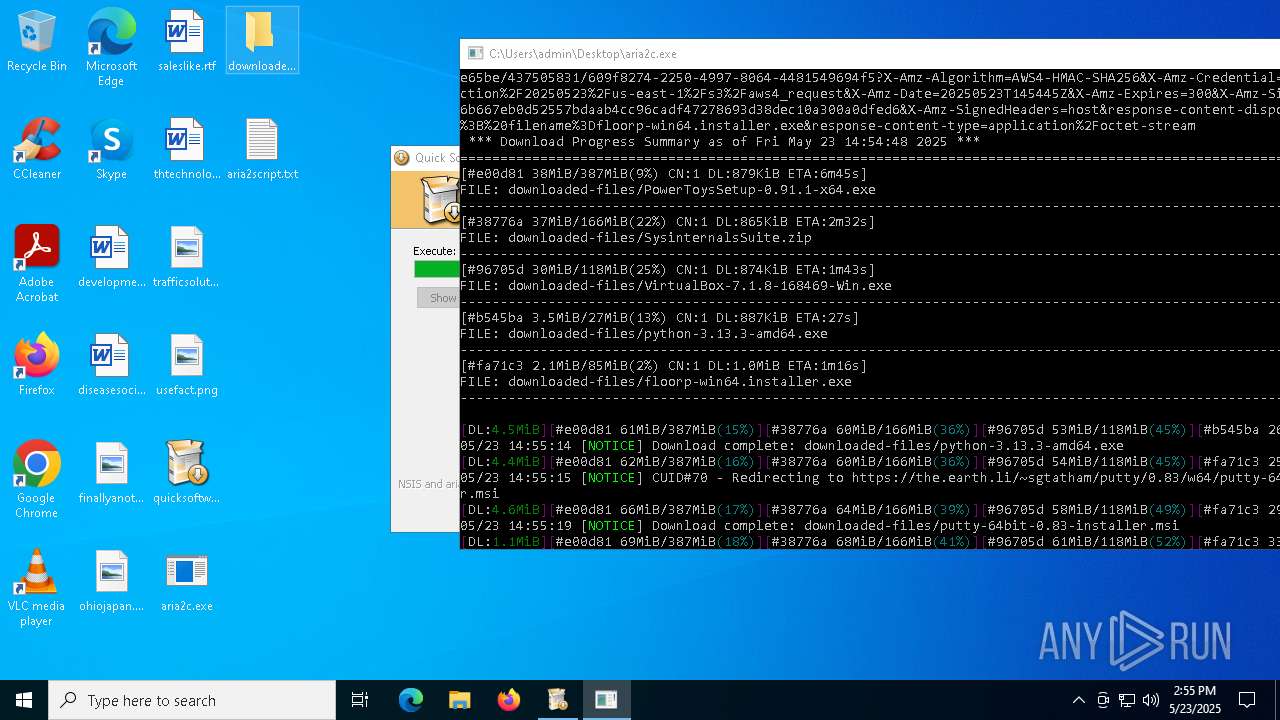Viewport: 1280px width, 720px height.
Task: Open Task View in taskbar
Action: [360, 700]
